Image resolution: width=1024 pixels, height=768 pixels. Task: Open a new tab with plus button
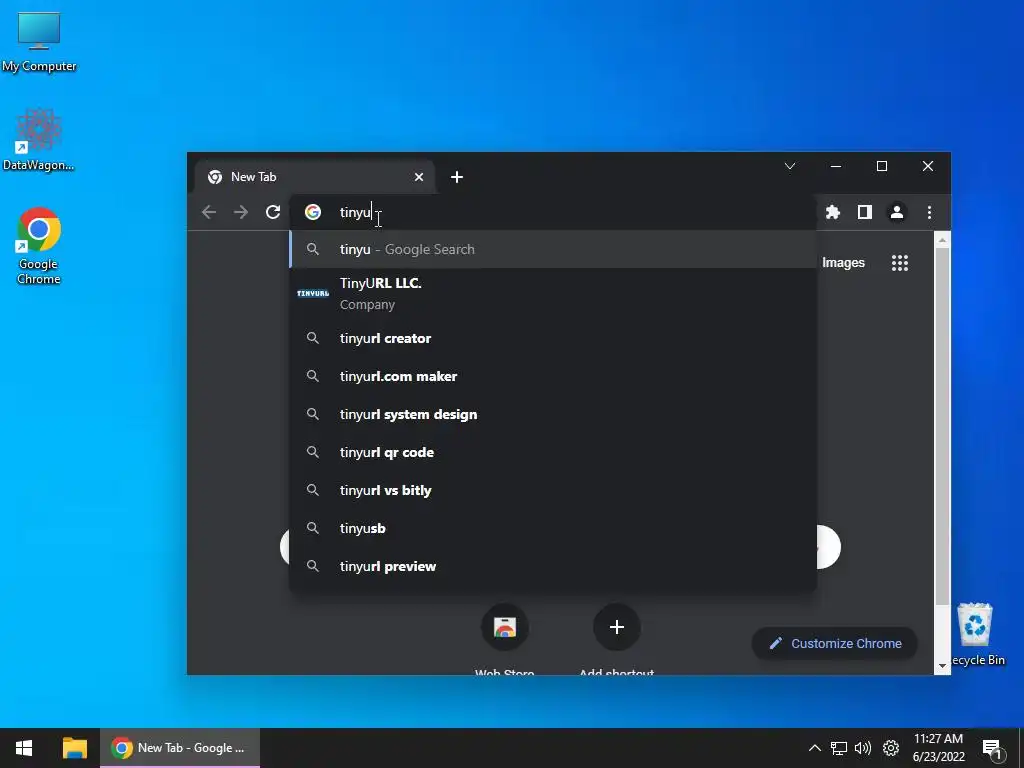click(456, 177)
